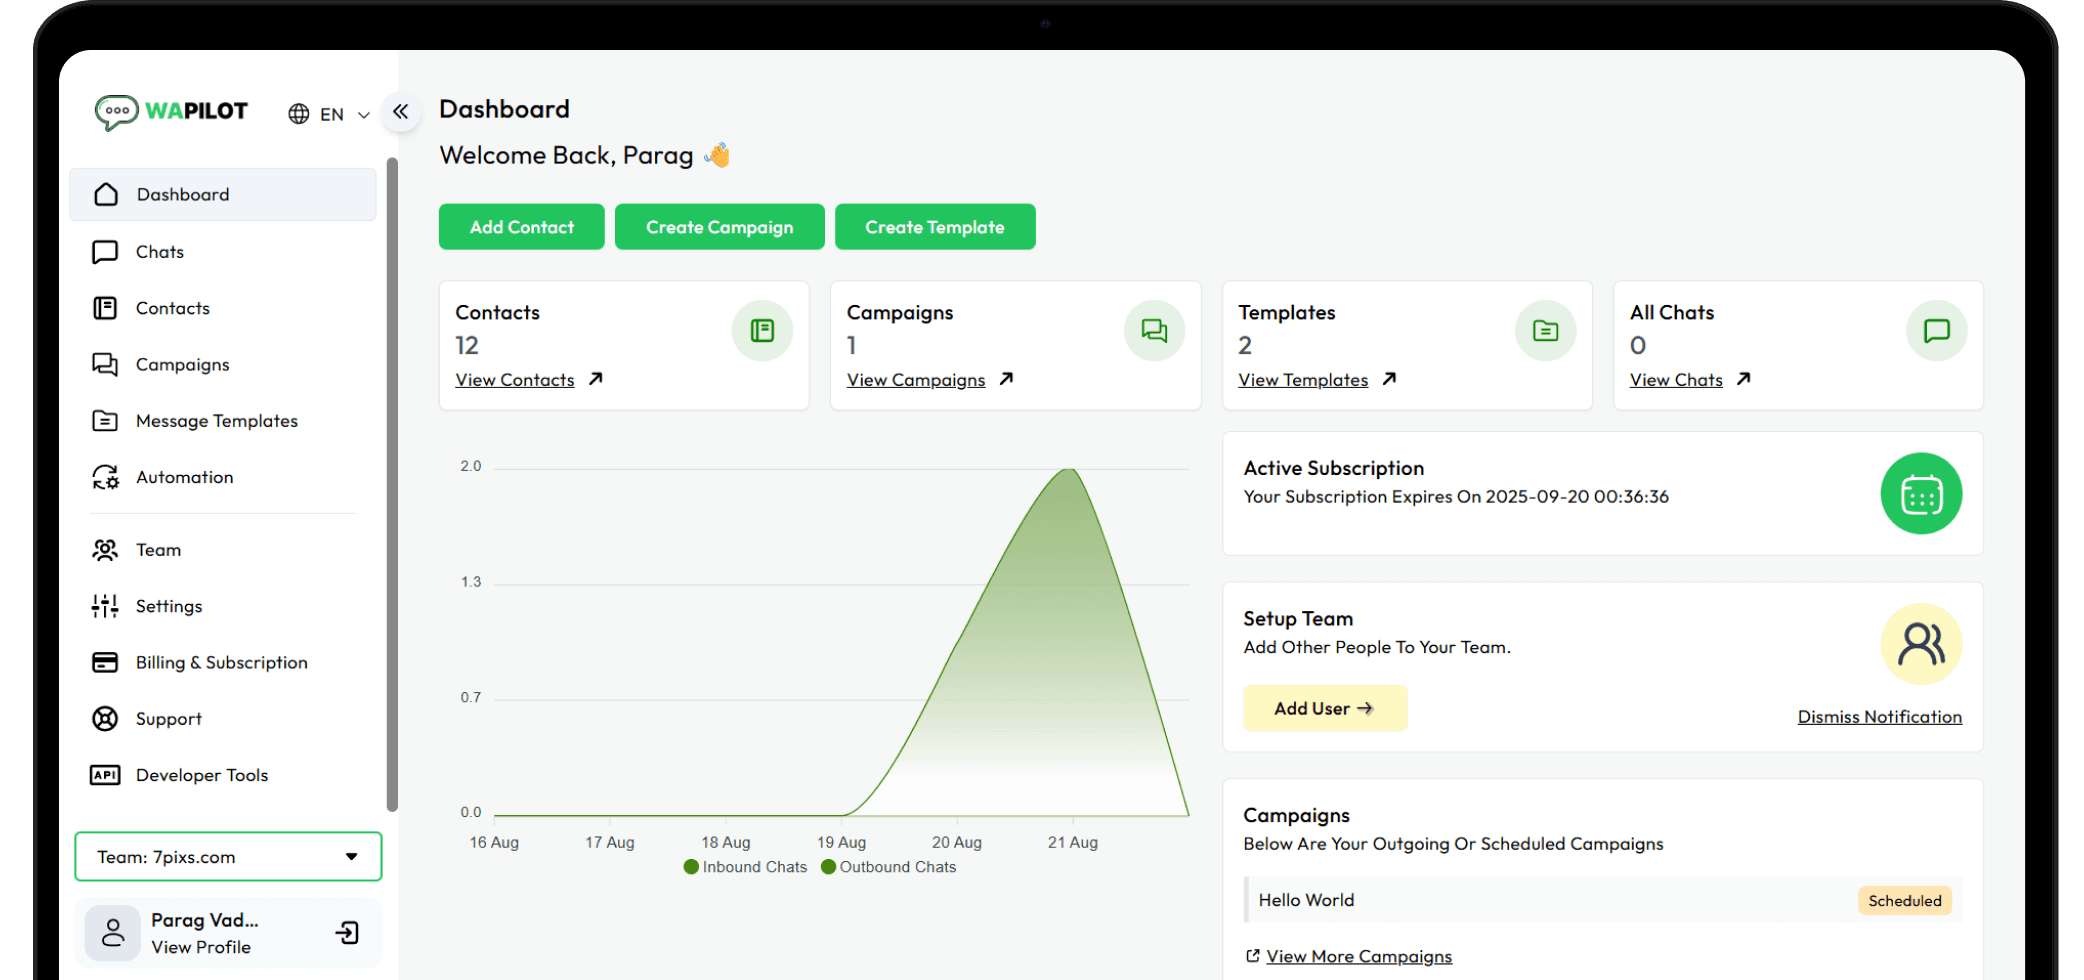Click the Message Templates folder icon

pyautogui.click(x=105, y=421)
